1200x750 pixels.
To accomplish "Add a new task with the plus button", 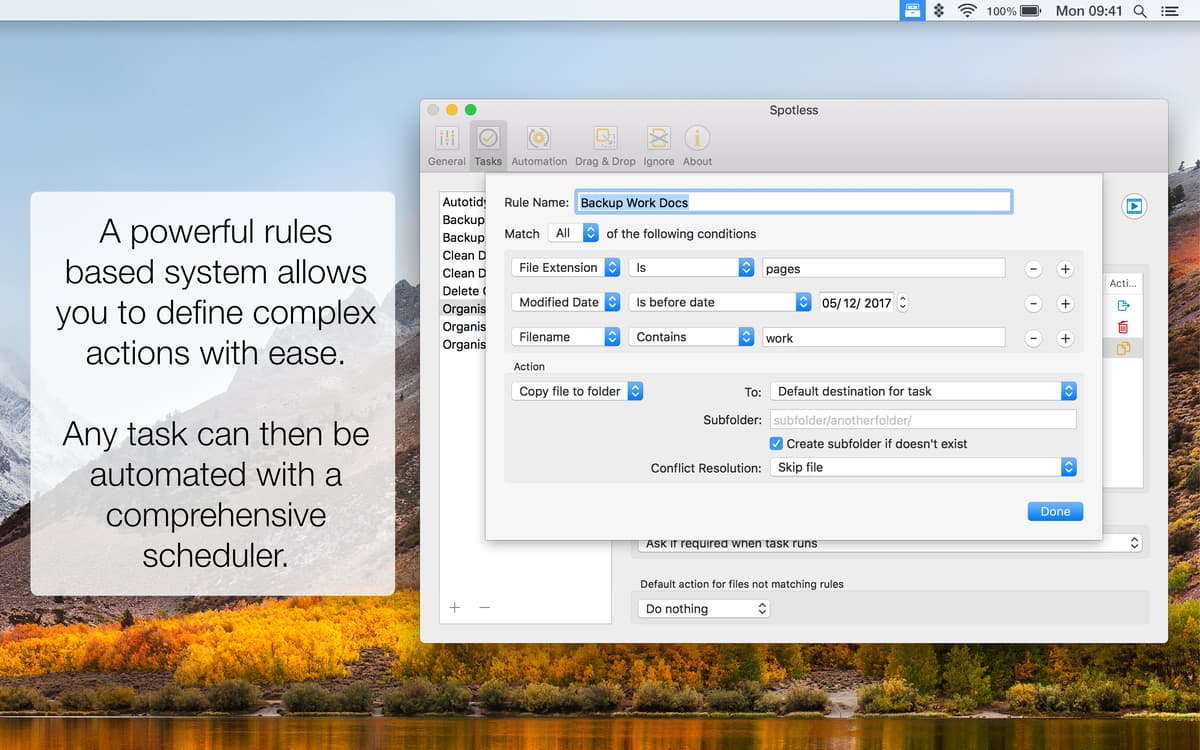I will pyautogui.click(x=454, y=607).
